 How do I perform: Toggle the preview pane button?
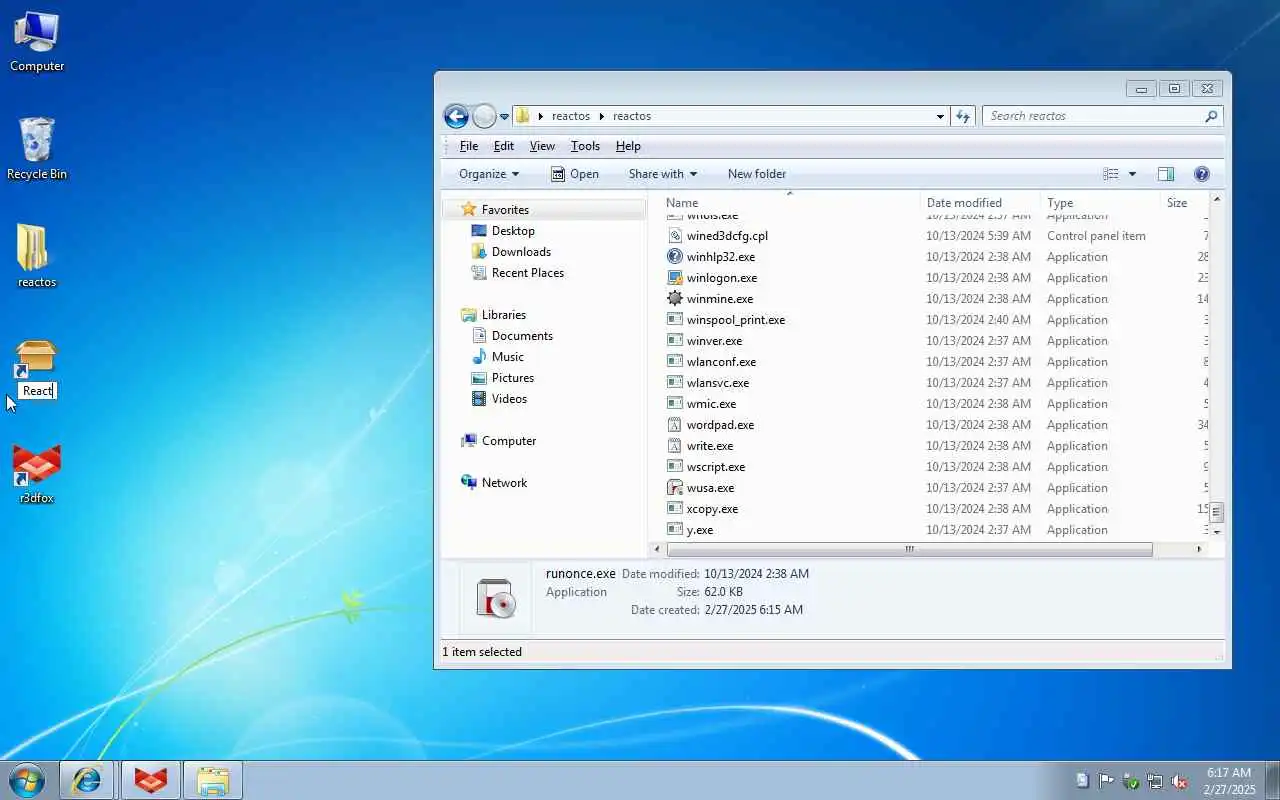coord(1166,174)
